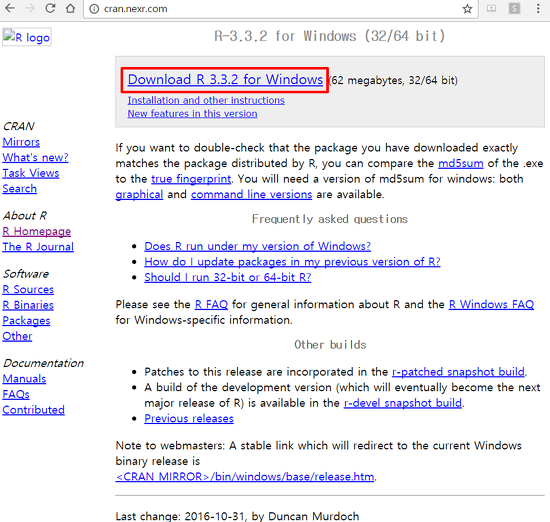
Task: Open the CRAN Mirrors link
Action: click(x=21, y=142)
